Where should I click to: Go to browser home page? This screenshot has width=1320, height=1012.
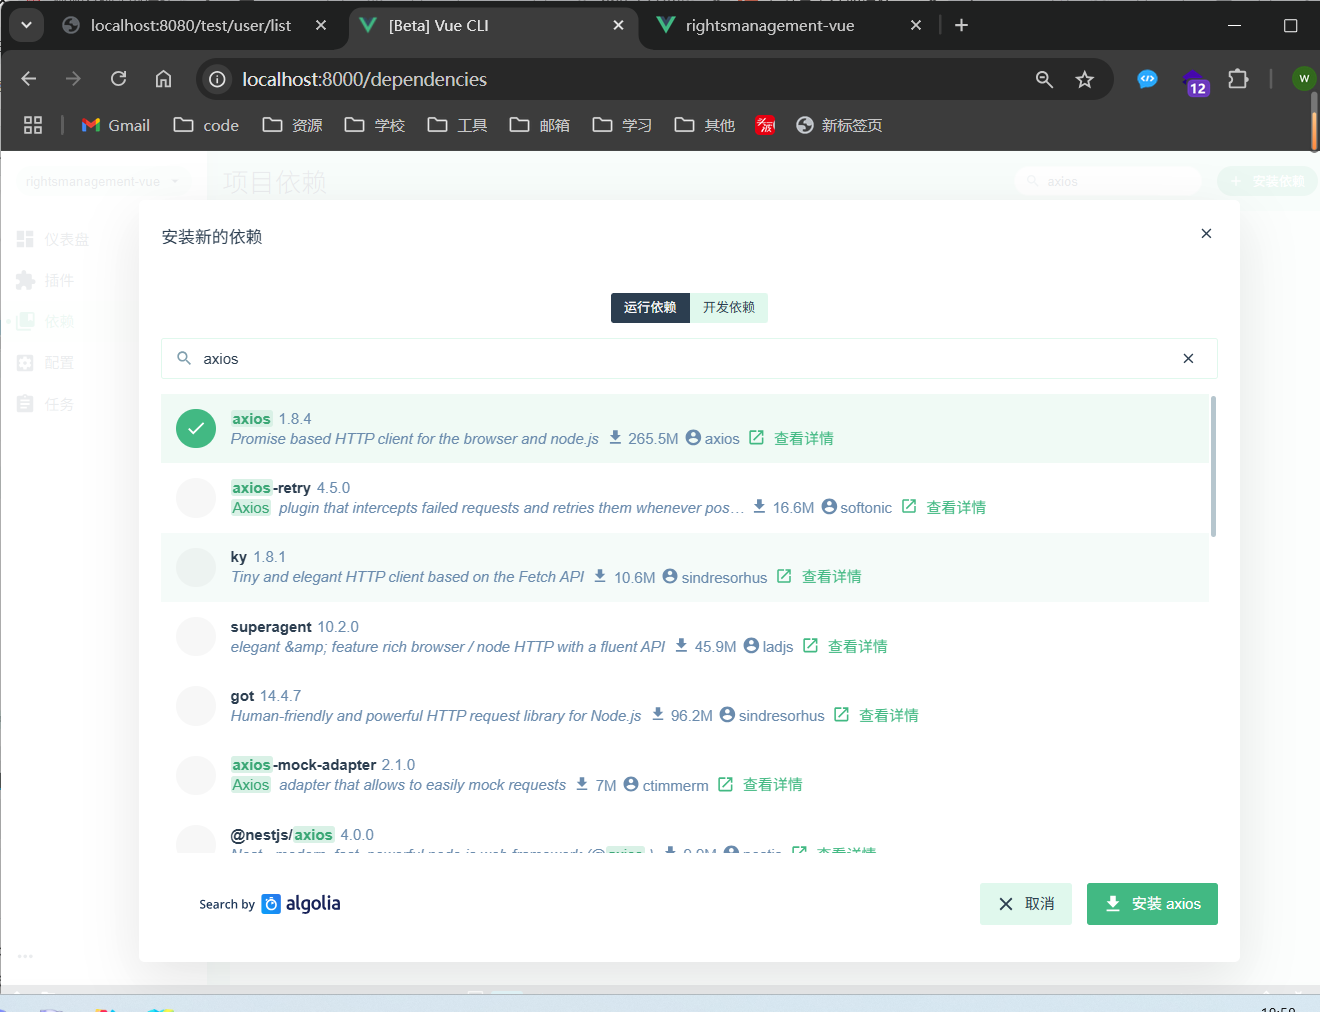[163, 79]
